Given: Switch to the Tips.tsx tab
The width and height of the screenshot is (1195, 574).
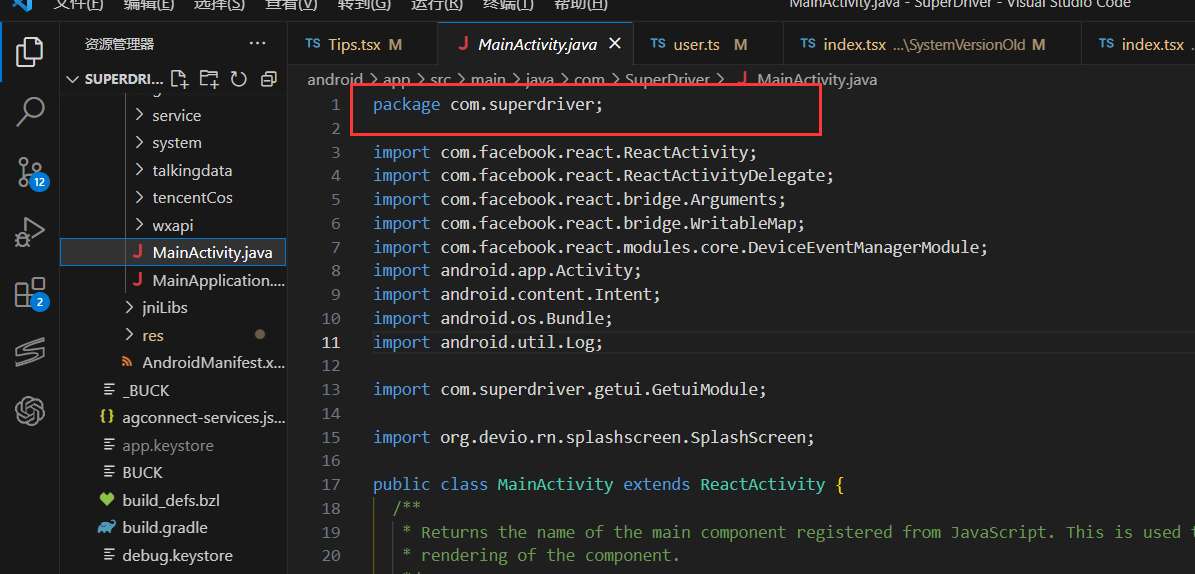Looking at the screenshot, I should click(x=363, y=44).
